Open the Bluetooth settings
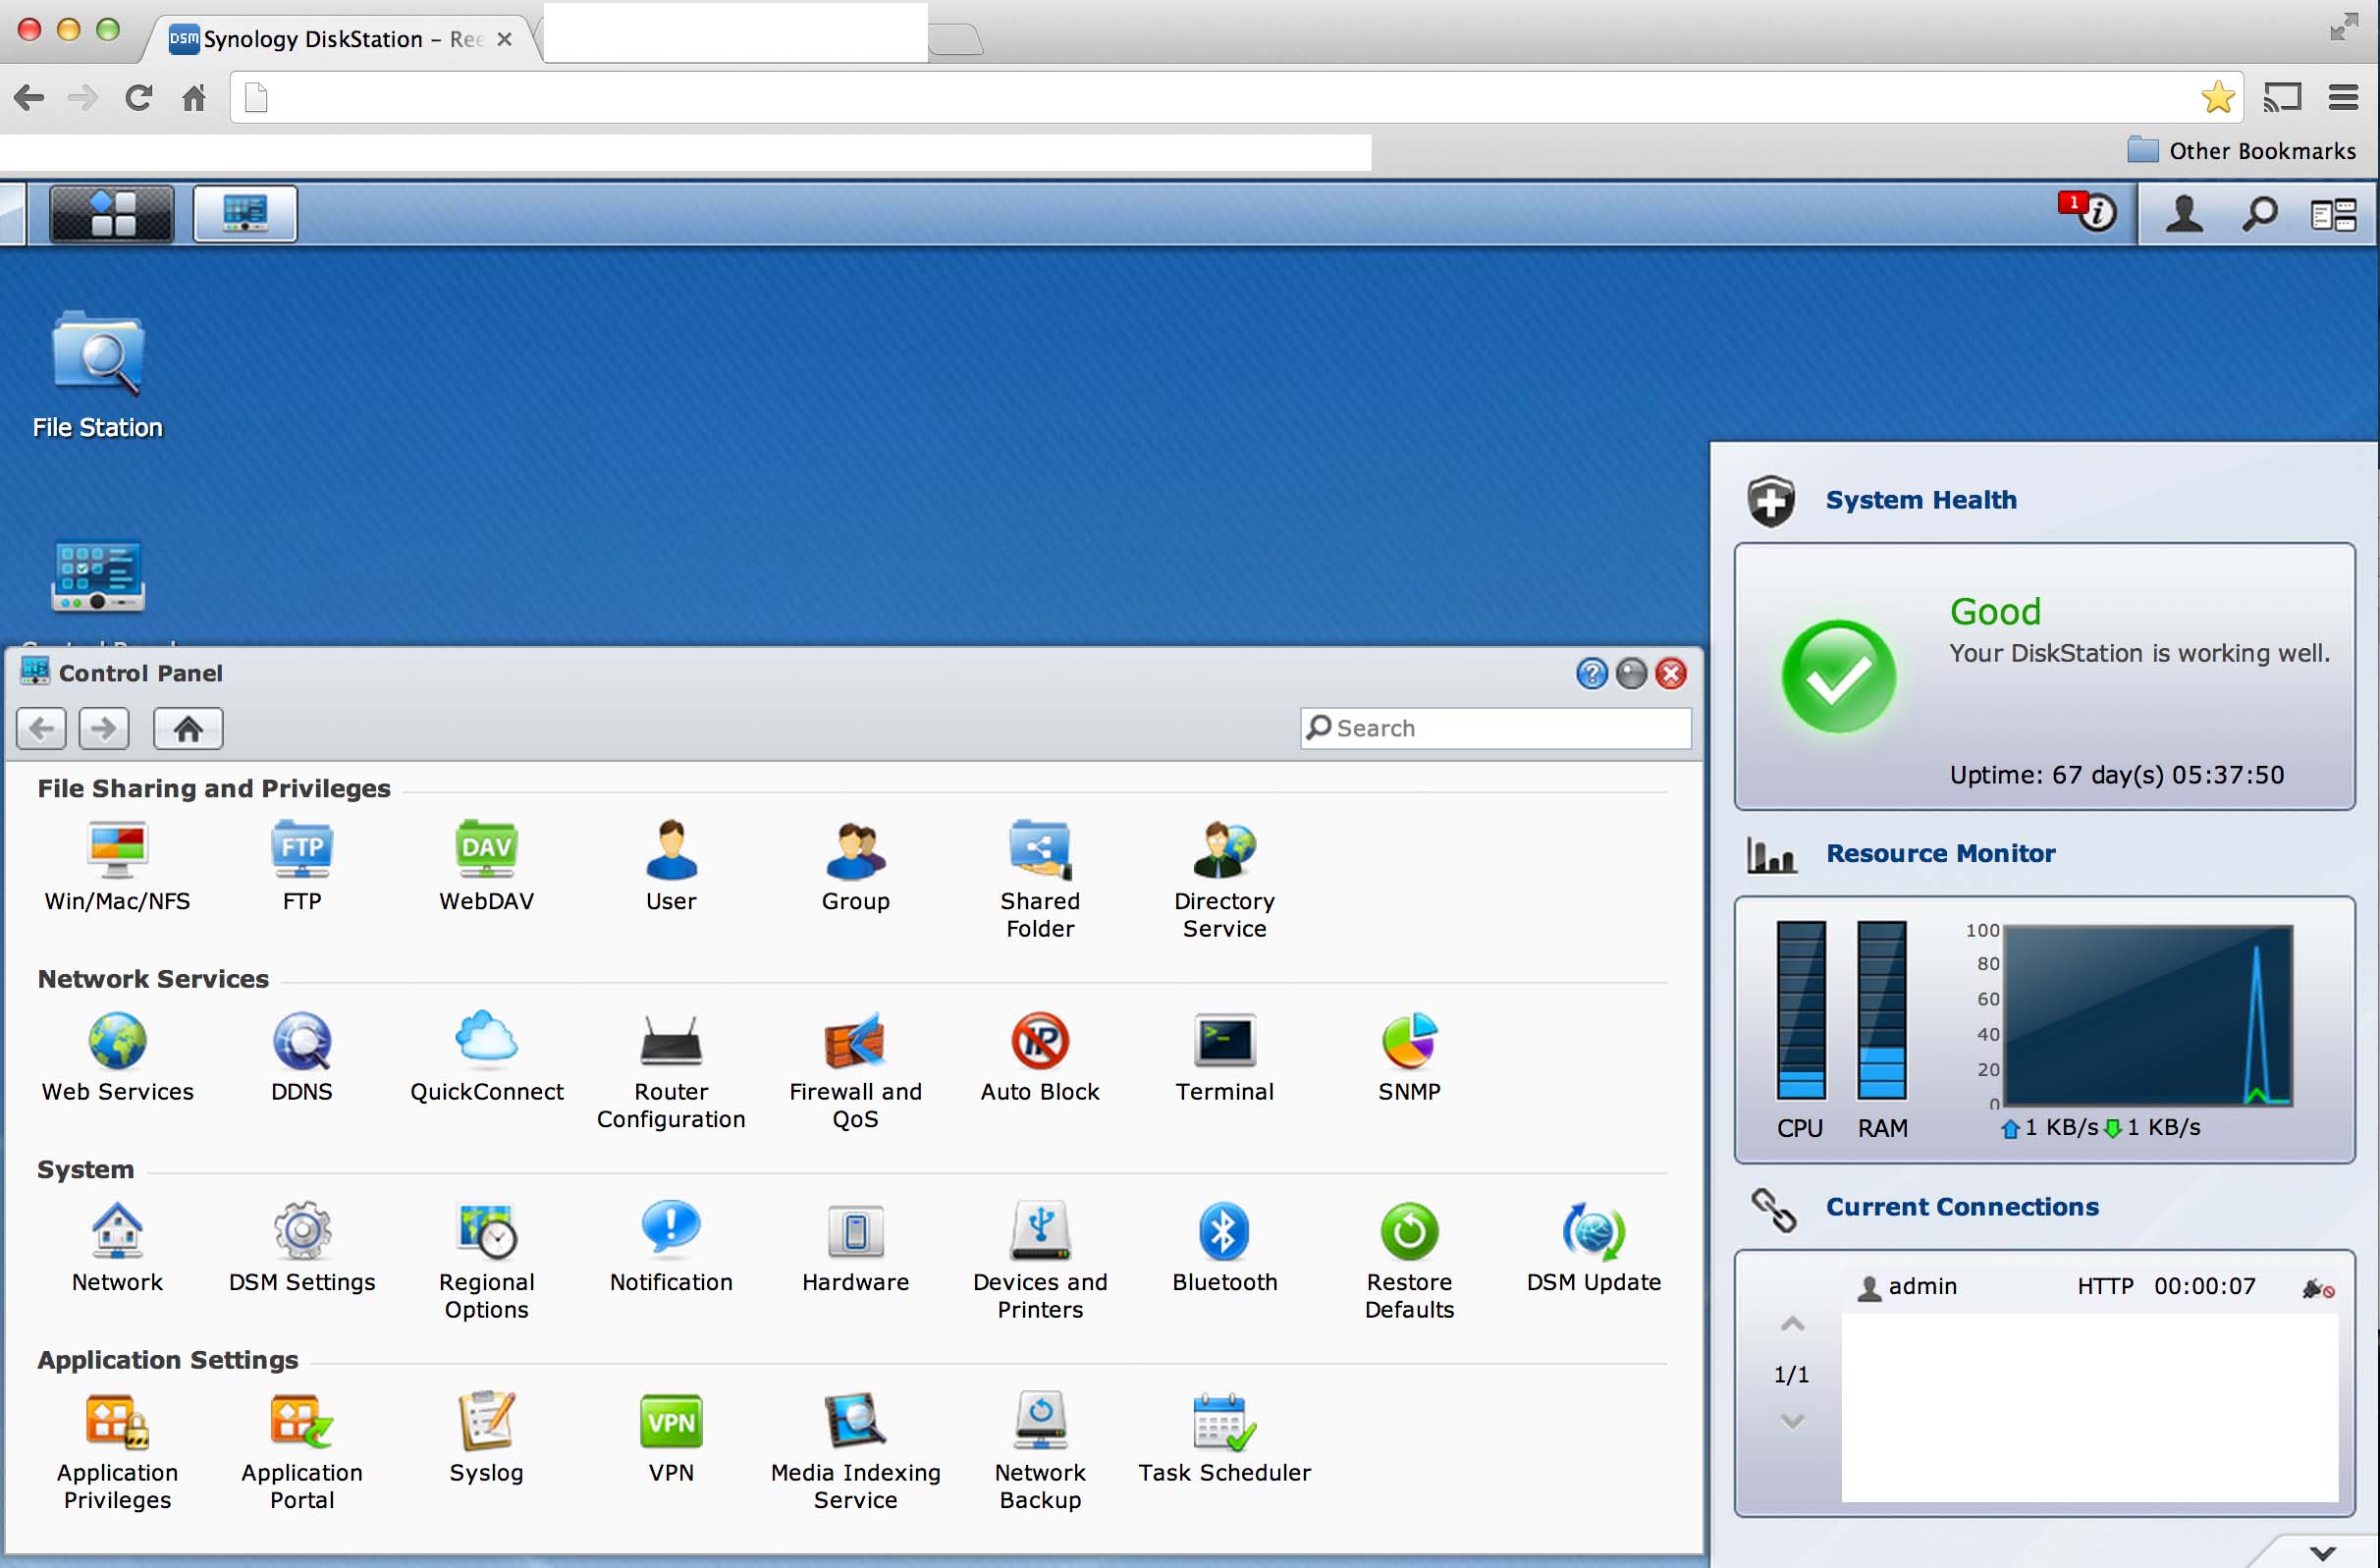 1223,1233
